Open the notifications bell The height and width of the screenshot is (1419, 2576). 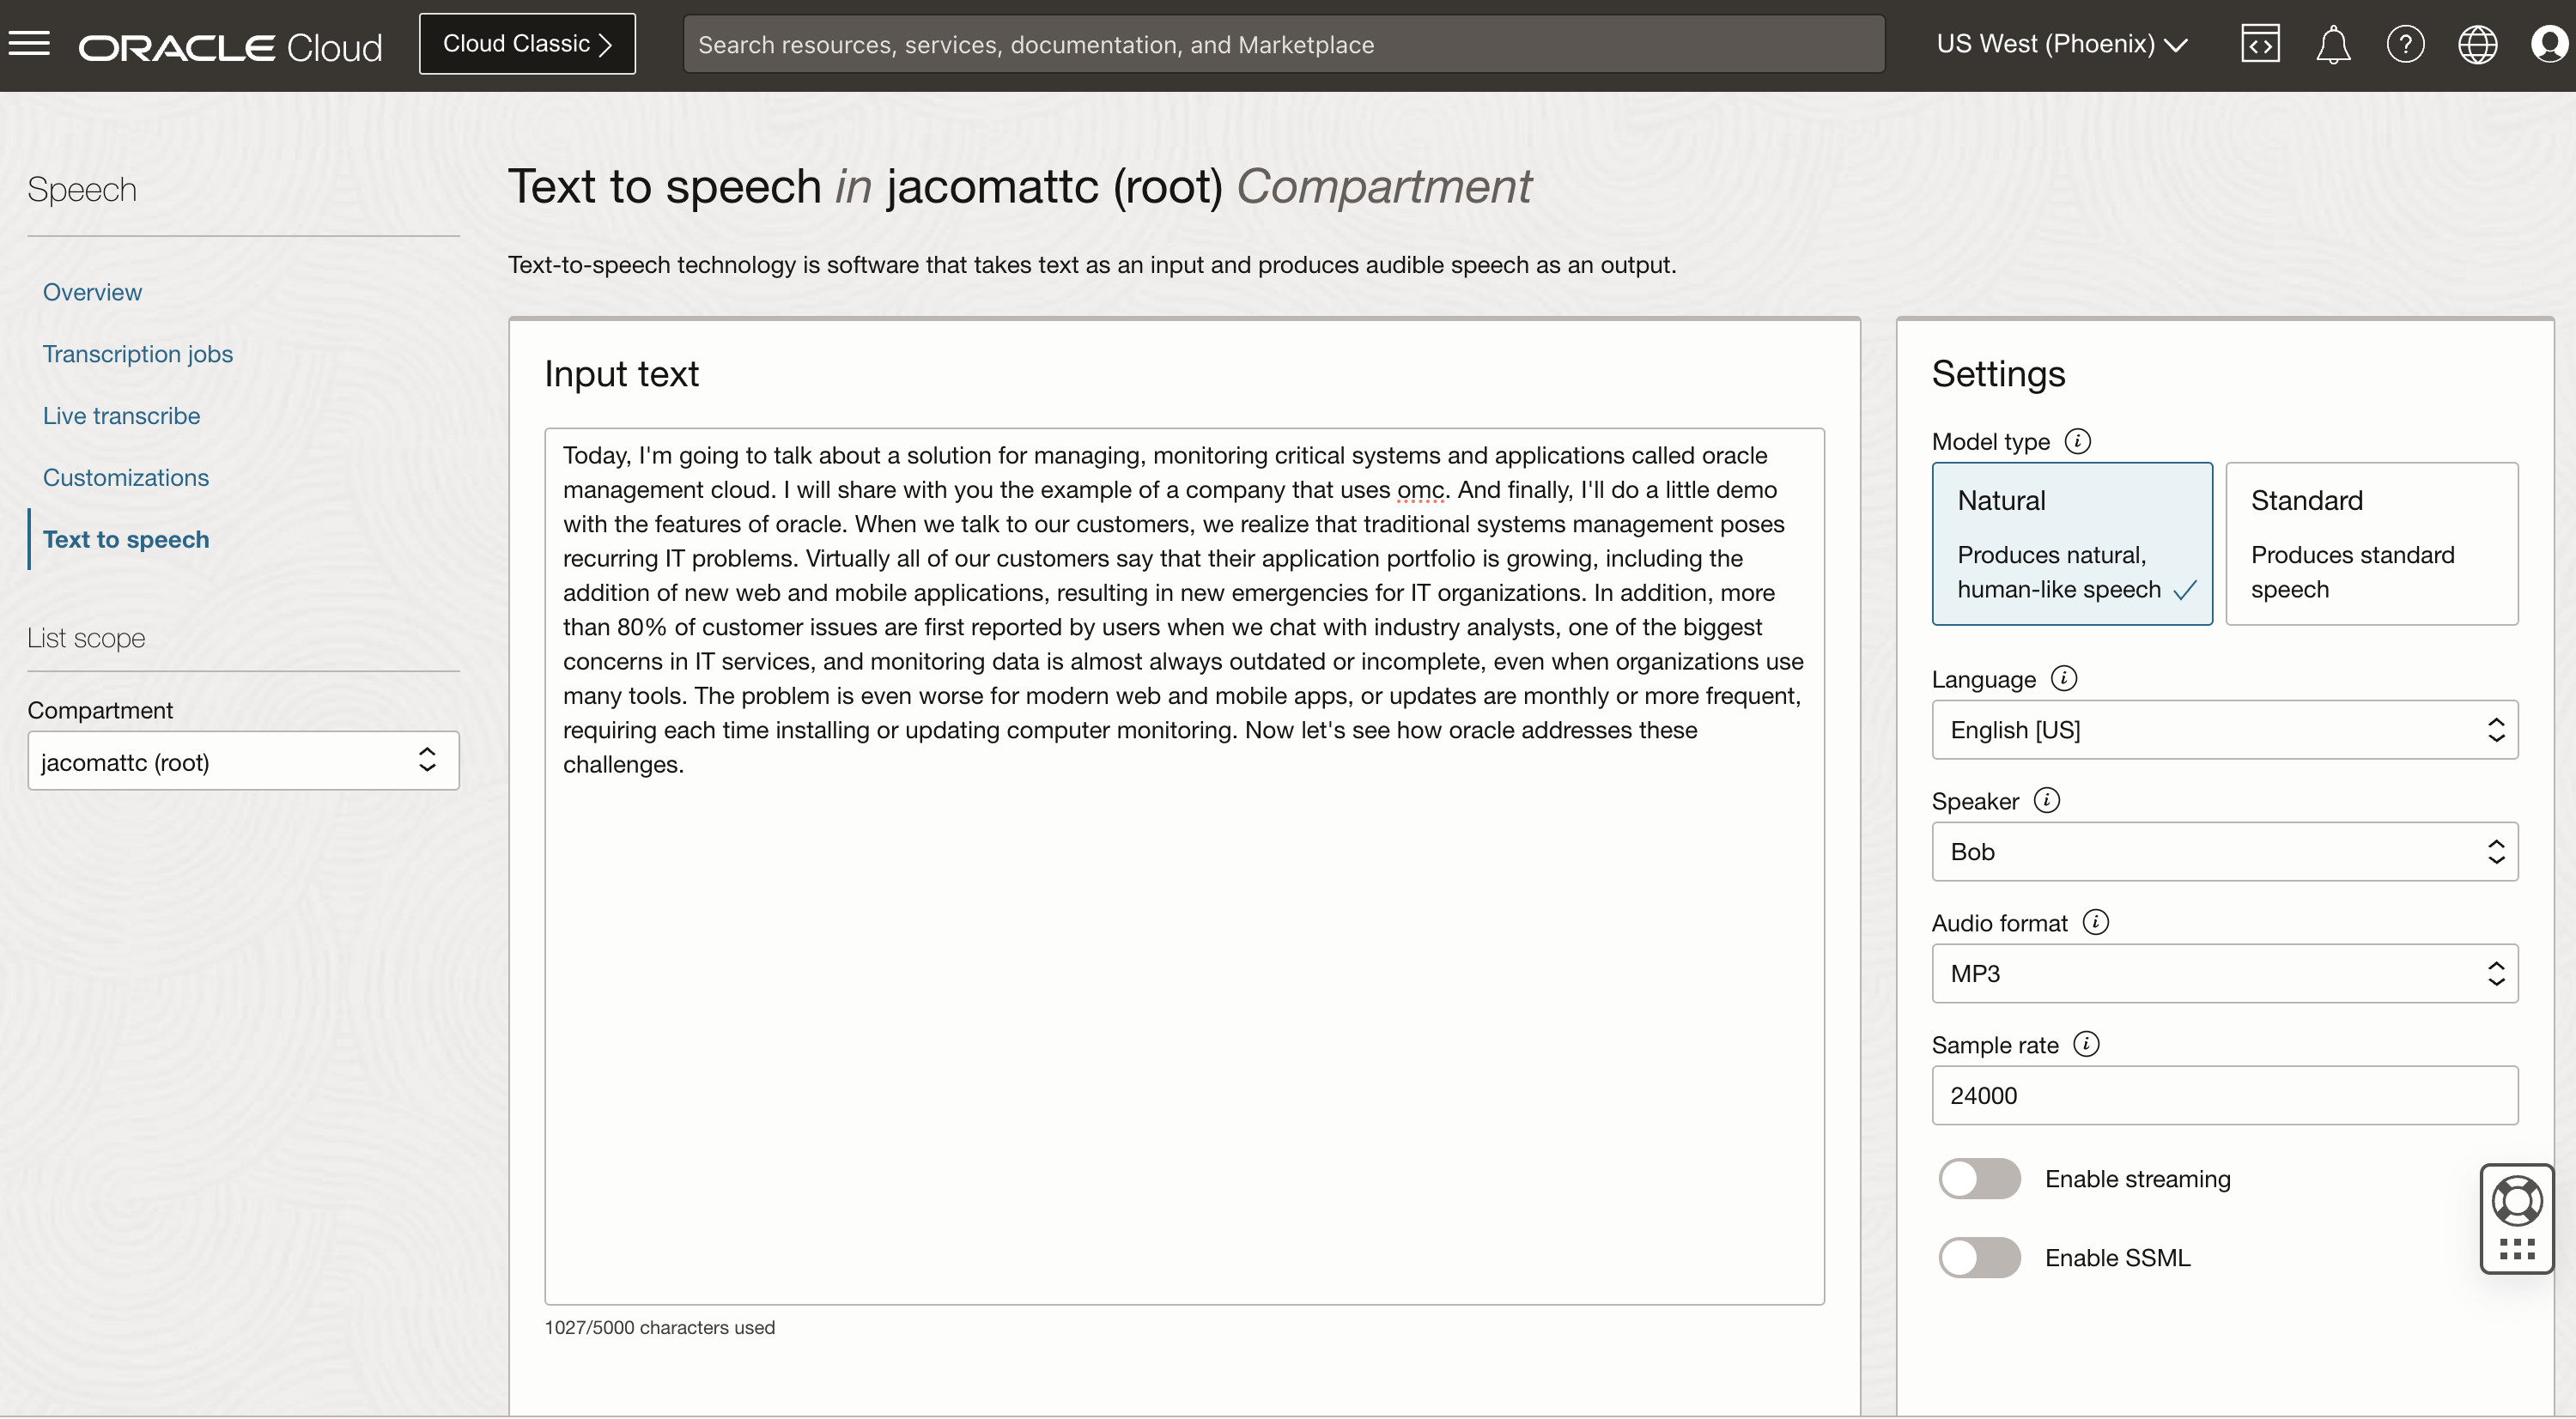(2332, 44)
